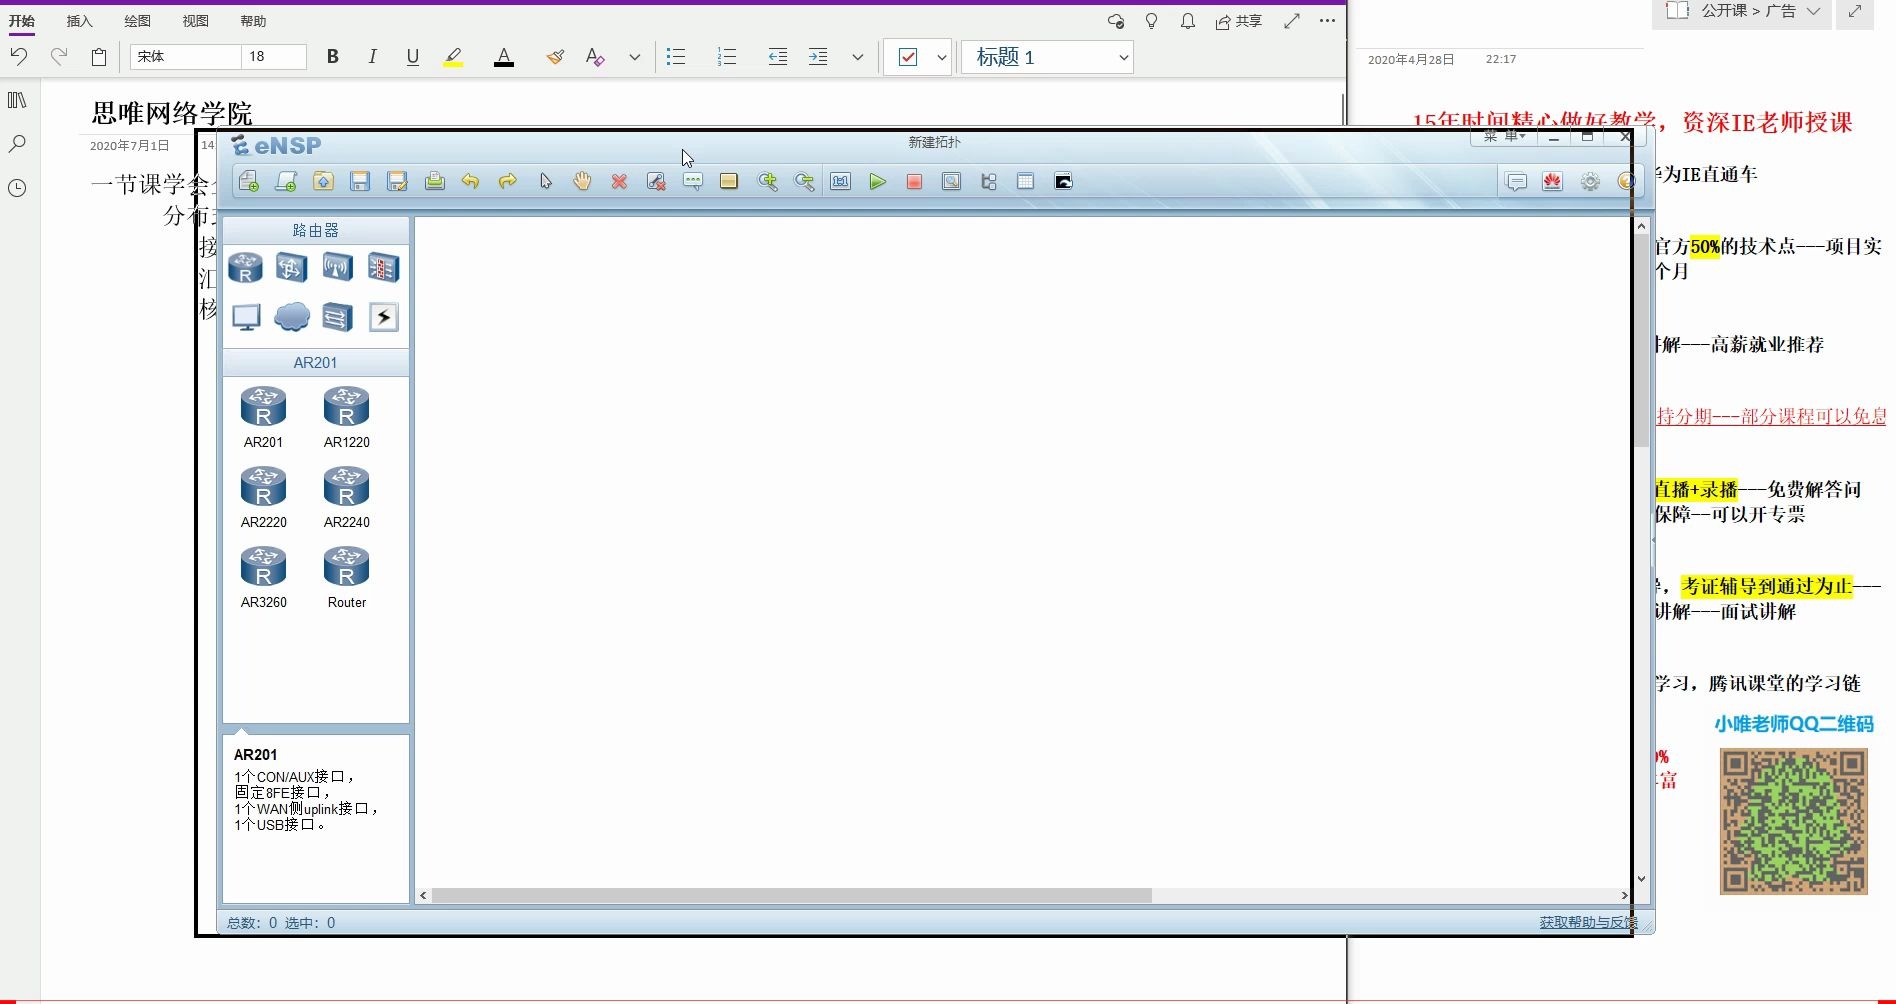This screenshot has height=1004, width=1896.
Task: Switch to OneNote 绘图 tab
Action: coord(137,21)
